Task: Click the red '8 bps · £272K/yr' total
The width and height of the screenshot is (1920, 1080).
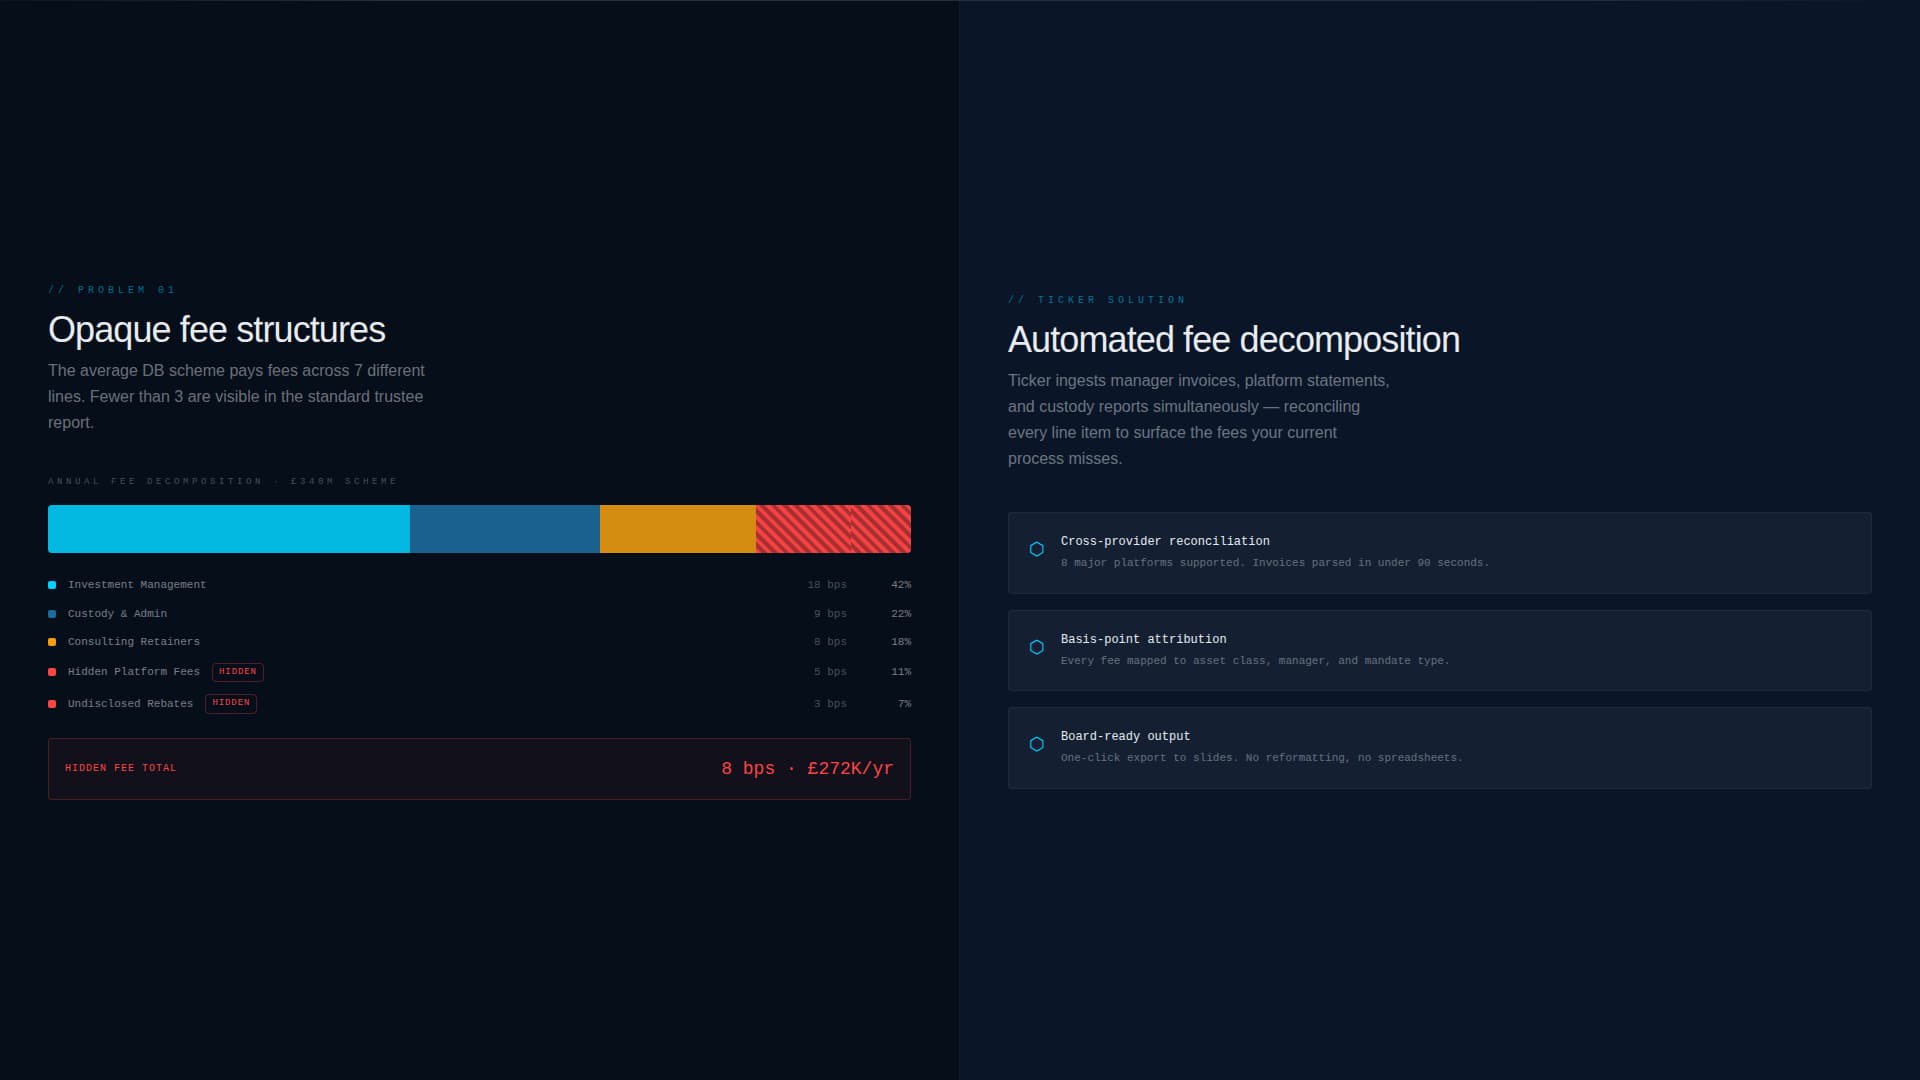Action: point(807,768)
